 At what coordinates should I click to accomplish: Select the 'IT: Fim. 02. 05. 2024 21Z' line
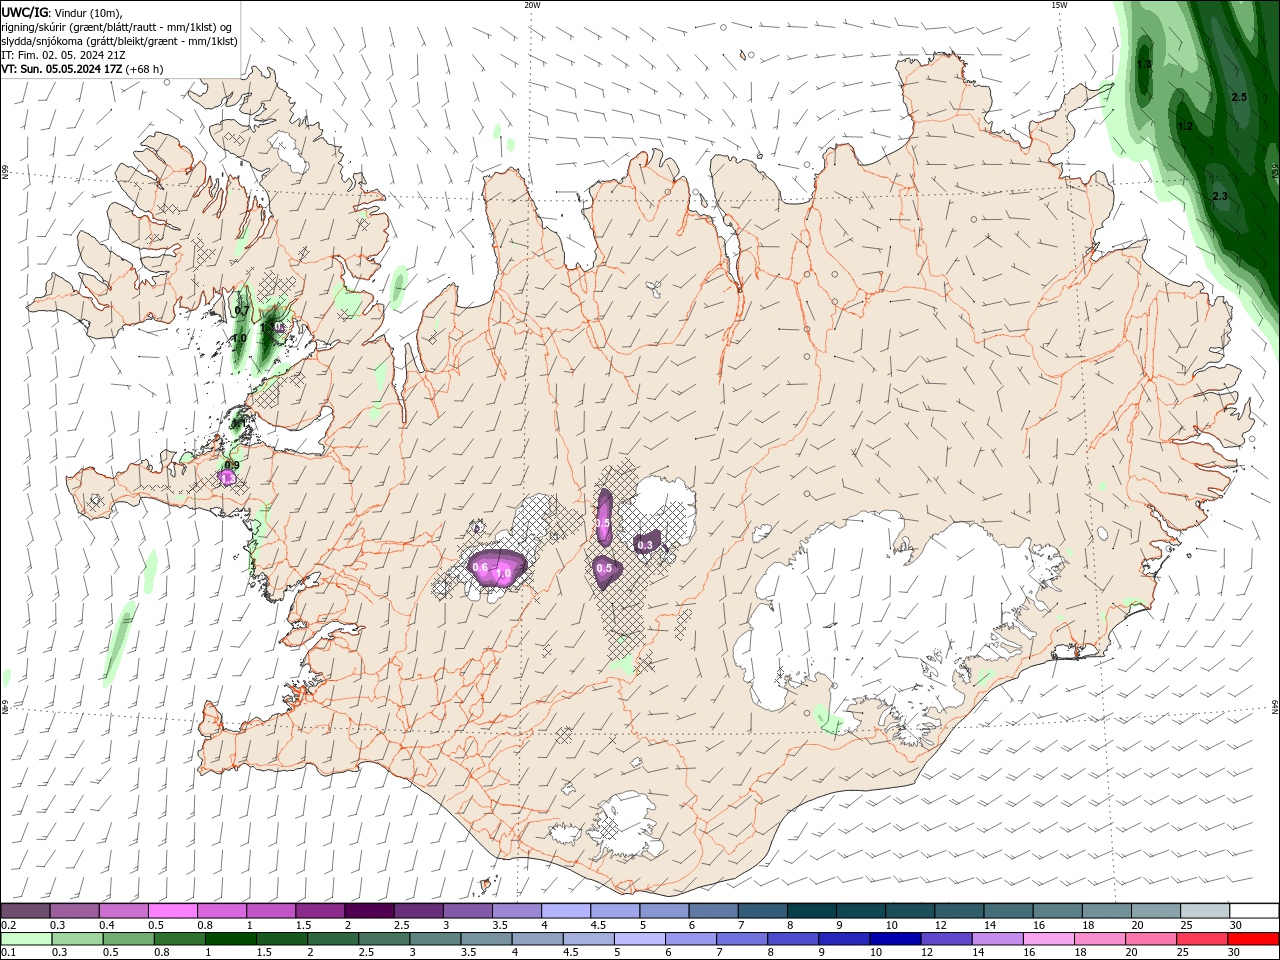click(63, 55)
